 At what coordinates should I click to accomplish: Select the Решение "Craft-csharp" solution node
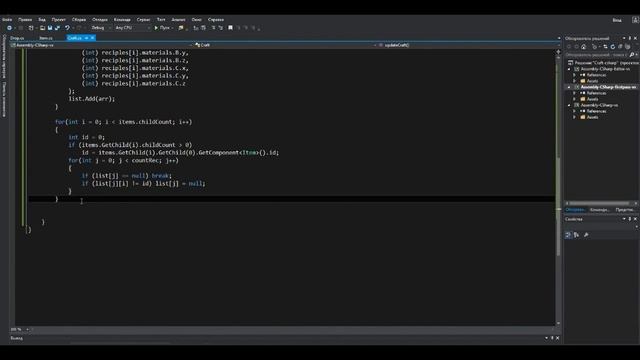point(603,63)
